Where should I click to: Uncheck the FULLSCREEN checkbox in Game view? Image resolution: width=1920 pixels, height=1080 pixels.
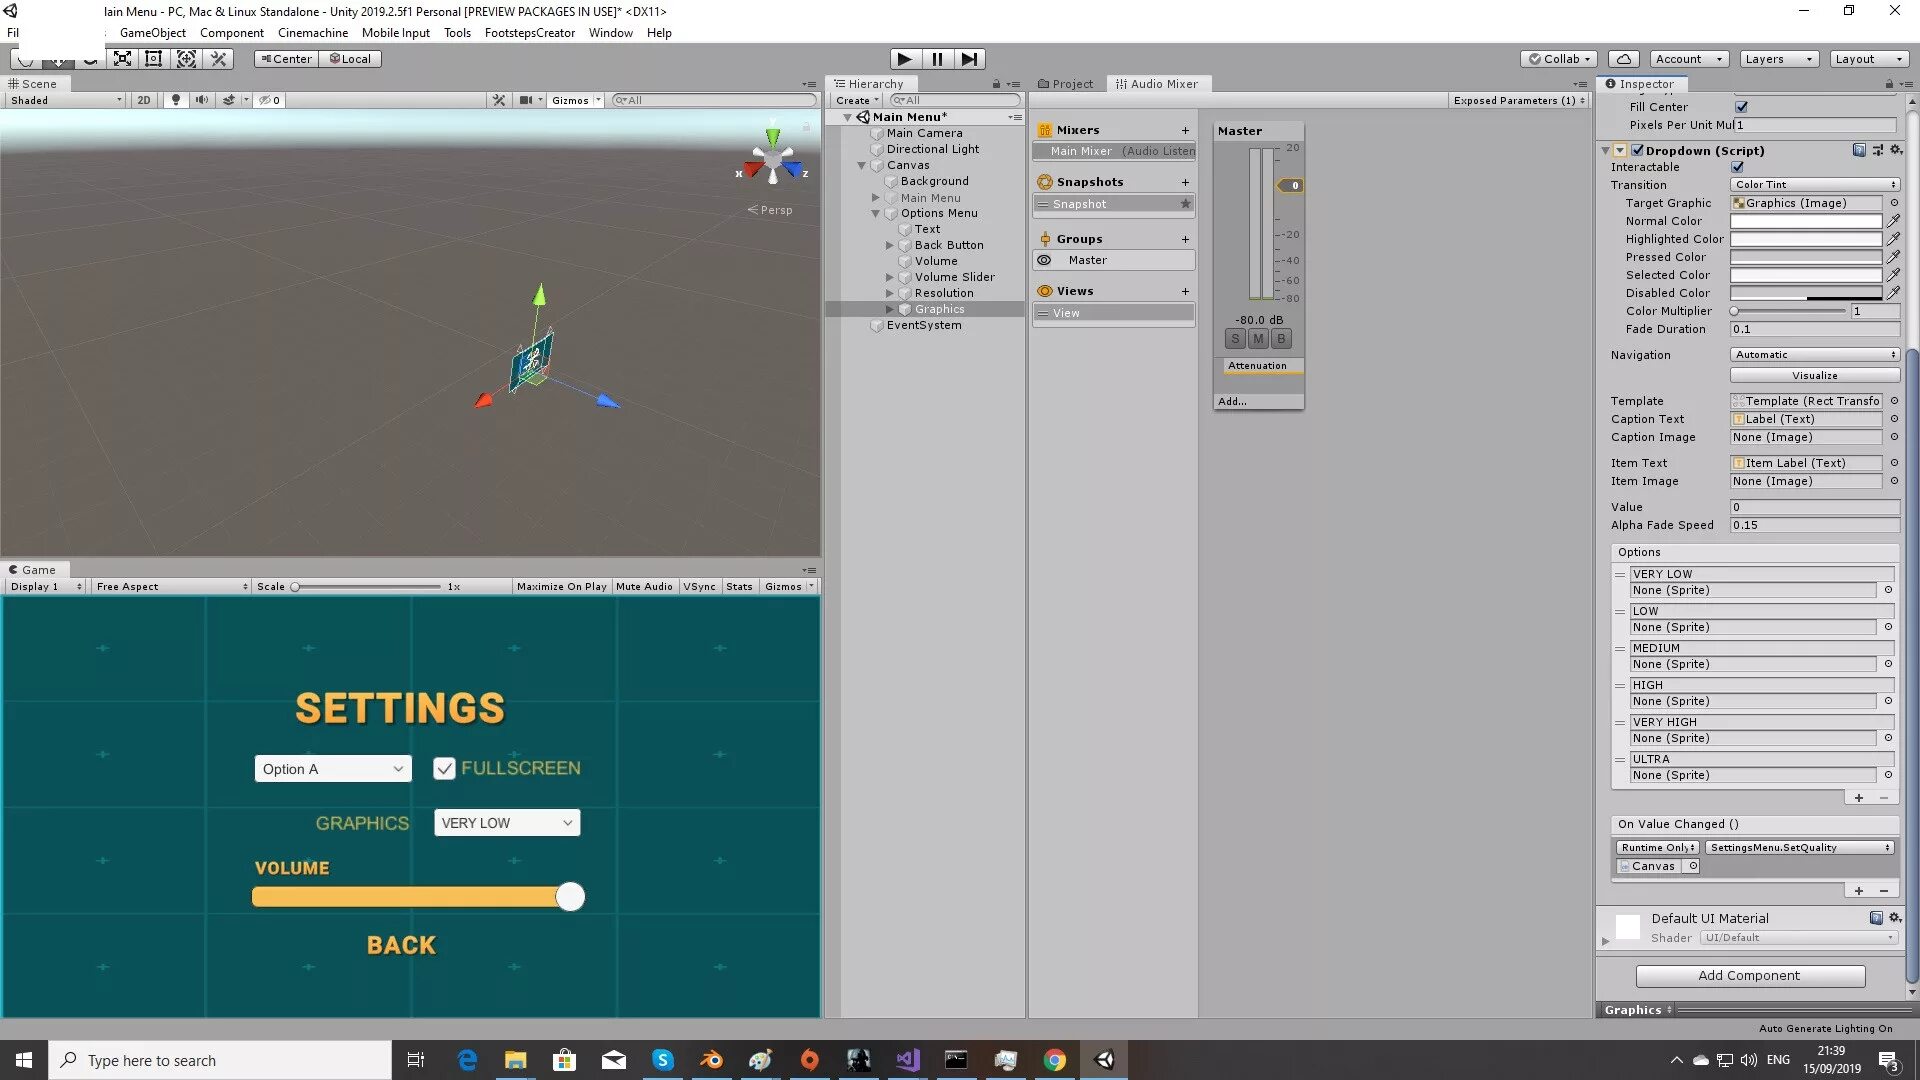(444, 769)
